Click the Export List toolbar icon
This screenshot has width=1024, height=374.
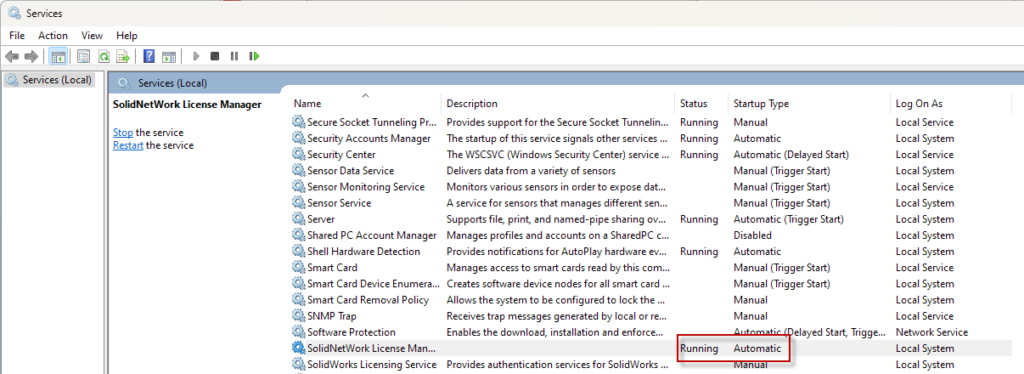tap(123, 57)
